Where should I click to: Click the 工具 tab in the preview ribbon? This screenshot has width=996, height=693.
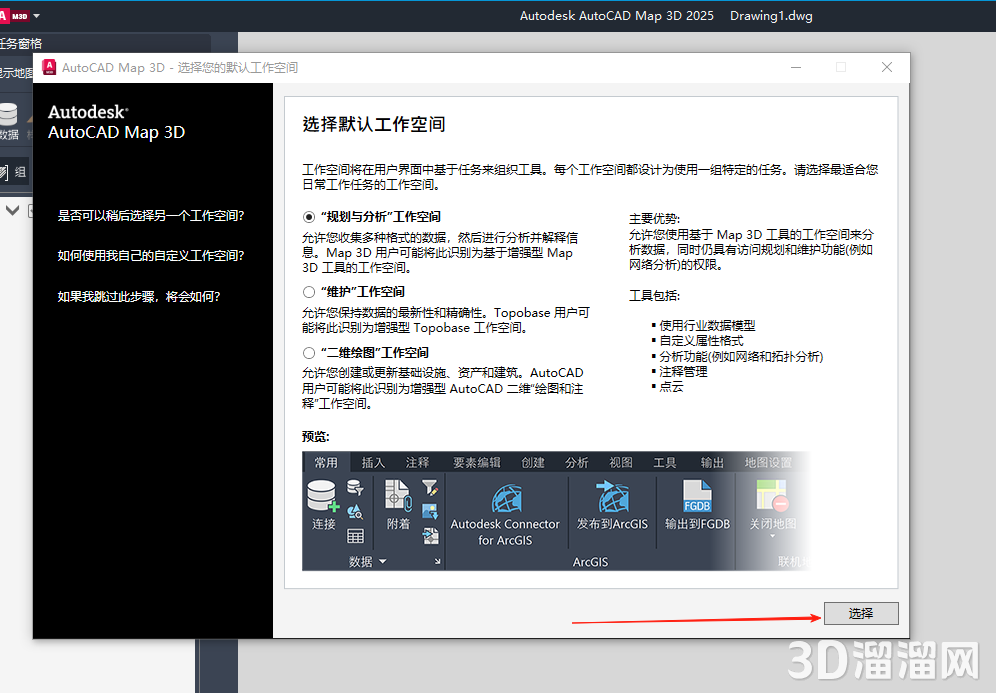664,462
